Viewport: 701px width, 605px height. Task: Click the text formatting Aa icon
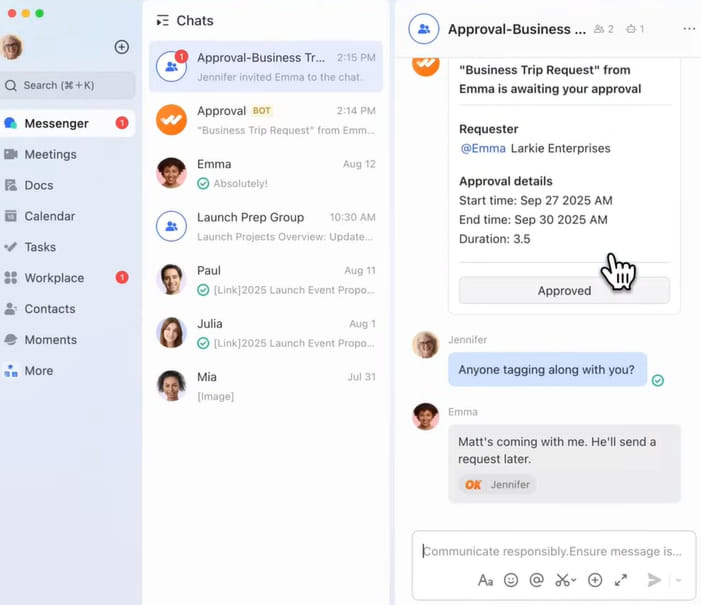485,580
